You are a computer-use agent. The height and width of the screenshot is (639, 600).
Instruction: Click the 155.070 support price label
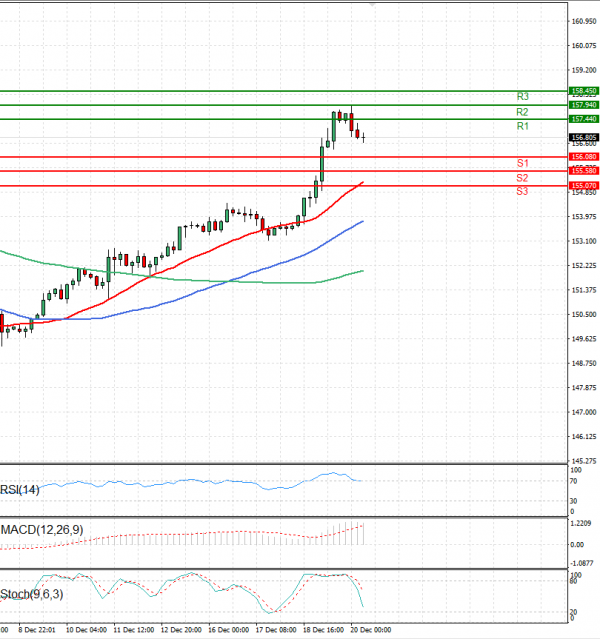584,185
